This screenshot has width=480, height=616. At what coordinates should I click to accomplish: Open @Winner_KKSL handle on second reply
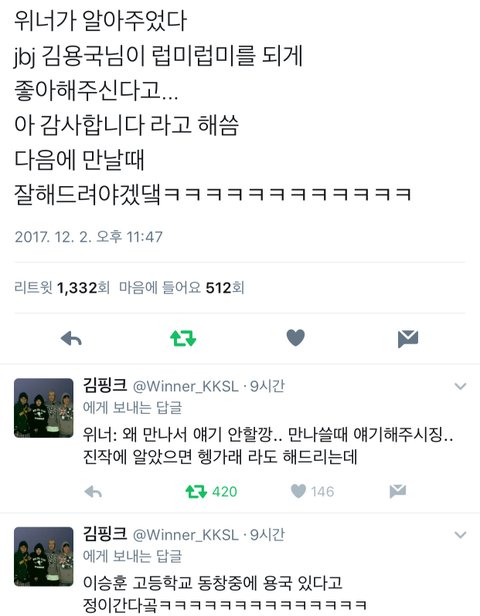(186, 535)
